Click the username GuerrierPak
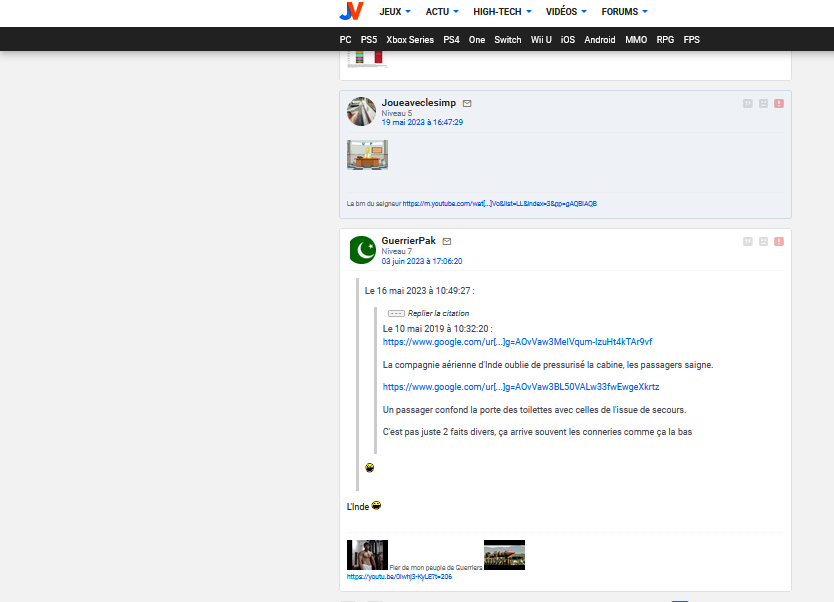Screen dimensions: 834x602 coord(408,241)
